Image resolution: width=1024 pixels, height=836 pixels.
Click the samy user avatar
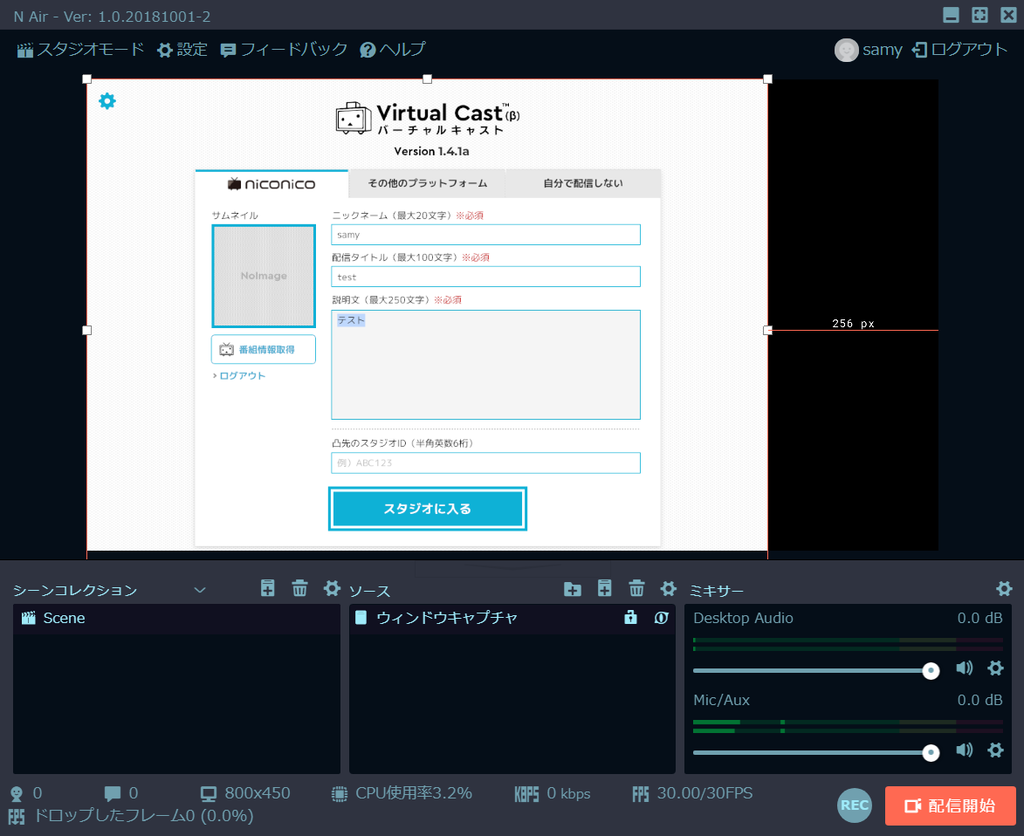[846, 50]
